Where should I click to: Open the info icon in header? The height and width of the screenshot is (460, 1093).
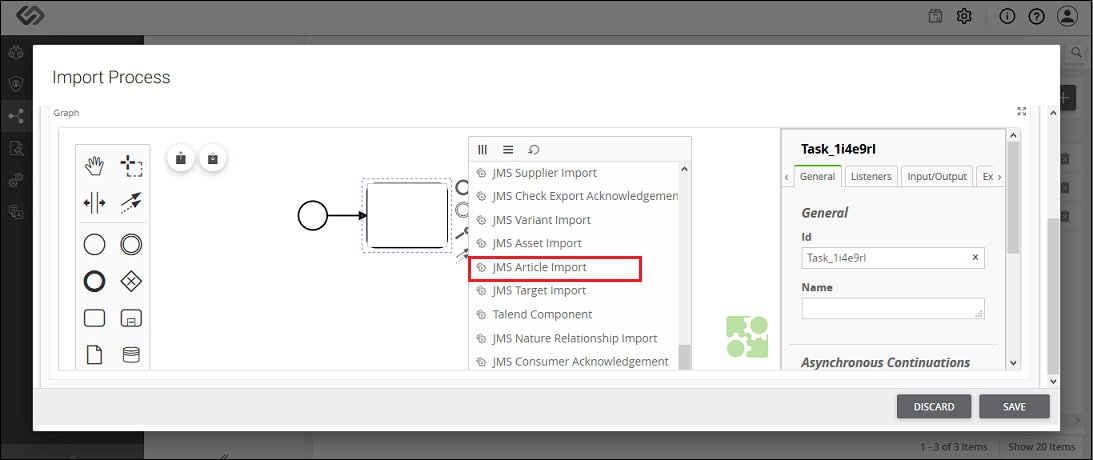1007,16
